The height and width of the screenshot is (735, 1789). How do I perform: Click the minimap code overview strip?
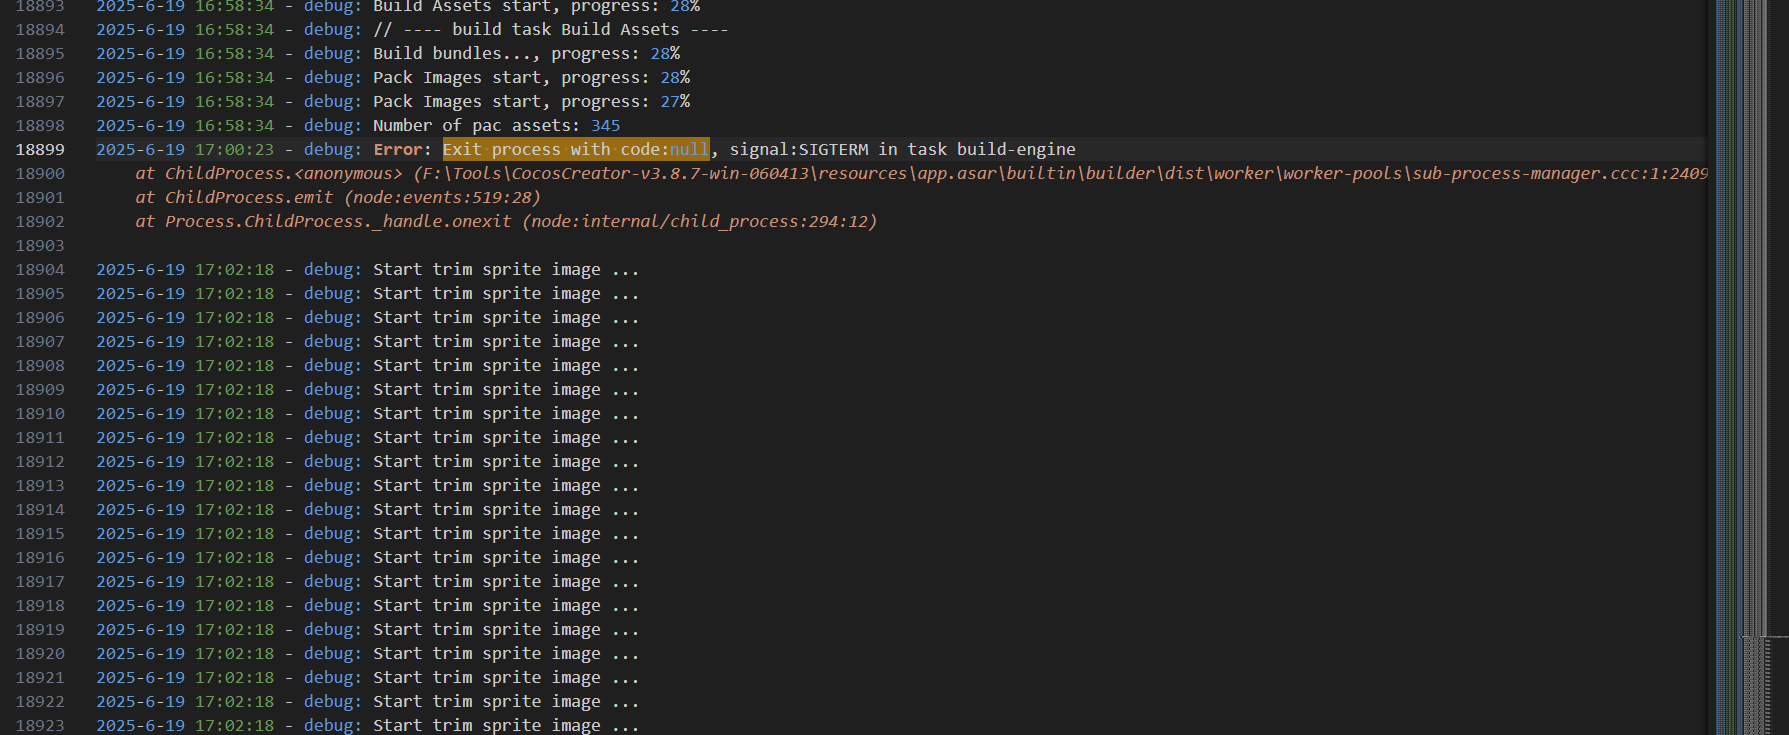point(1740,300)
